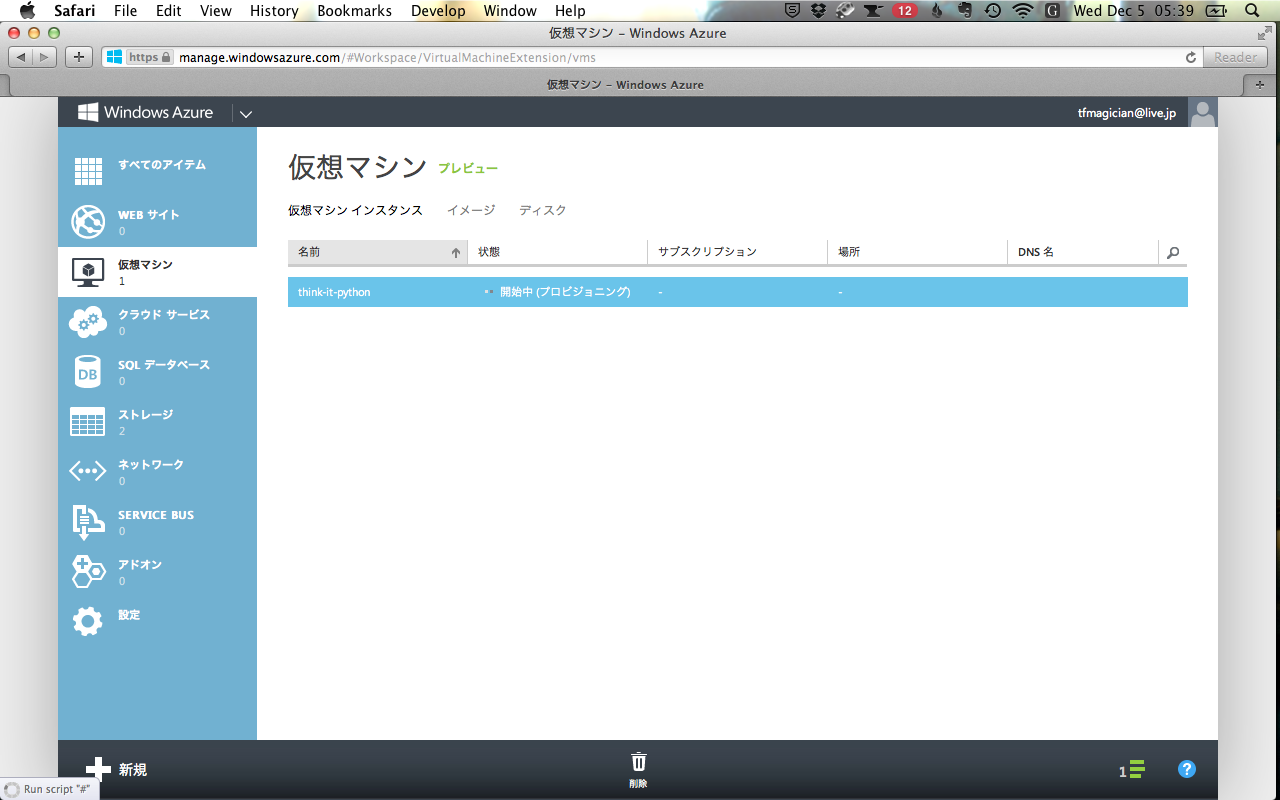Image resolution: width=1280 pixels, height=800 pixels.
Task: Click the プレビュー label beside the title
Action: point(468,169)
